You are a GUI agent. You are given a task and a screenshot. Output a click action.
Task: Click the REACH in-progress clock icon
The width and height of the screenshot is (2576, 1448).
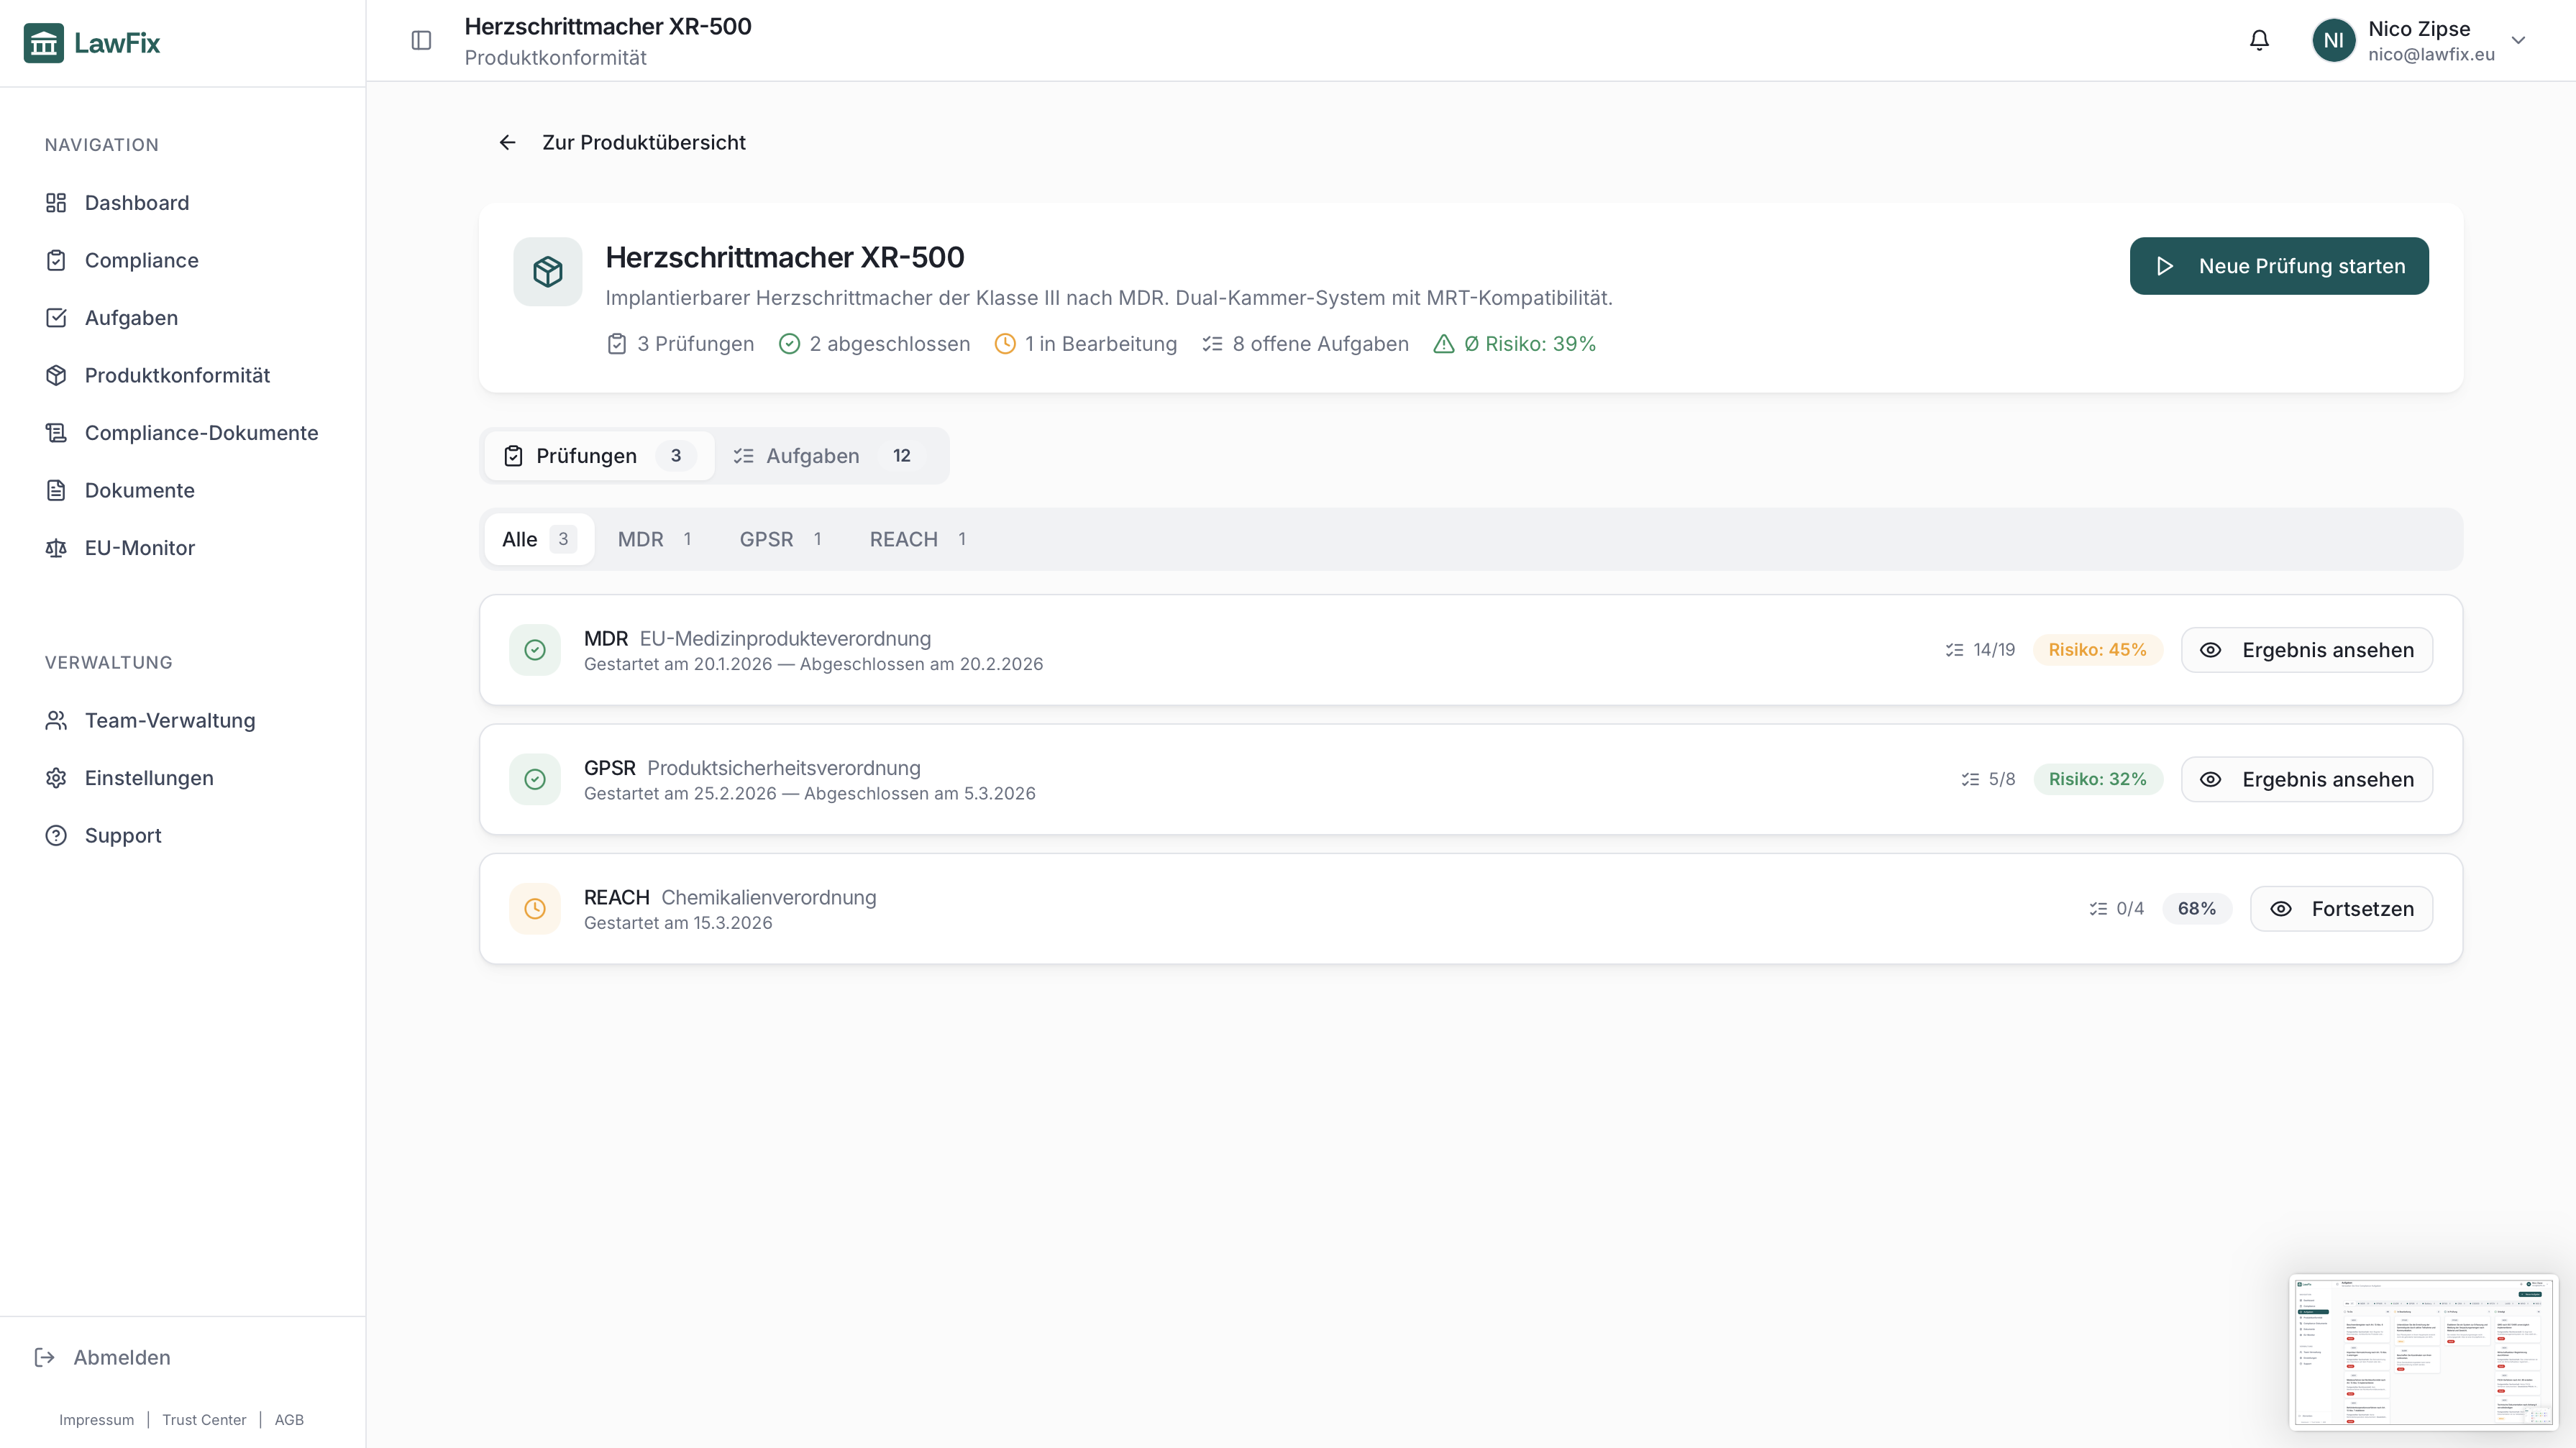click(535, 909)
